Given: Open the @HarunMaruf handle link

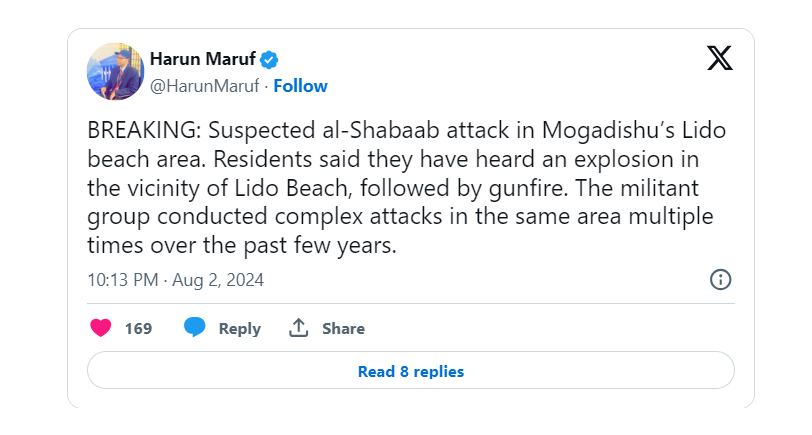Looking at the screenshot, I should point(205,86).
